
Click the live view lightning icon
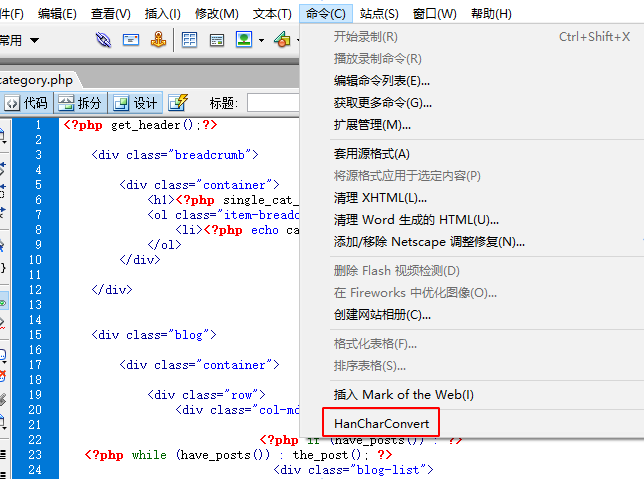tap(178, 102)
